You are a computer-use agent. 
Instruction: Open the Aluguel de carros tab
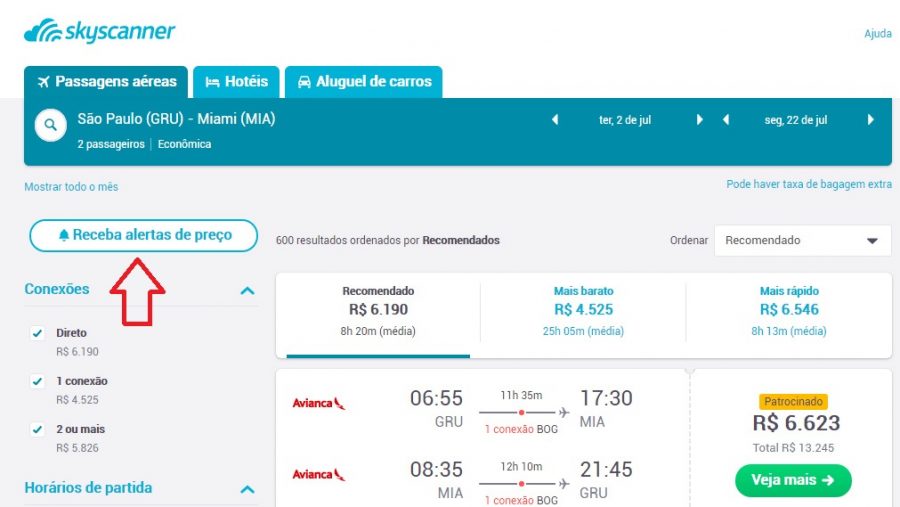click(364, 82)
